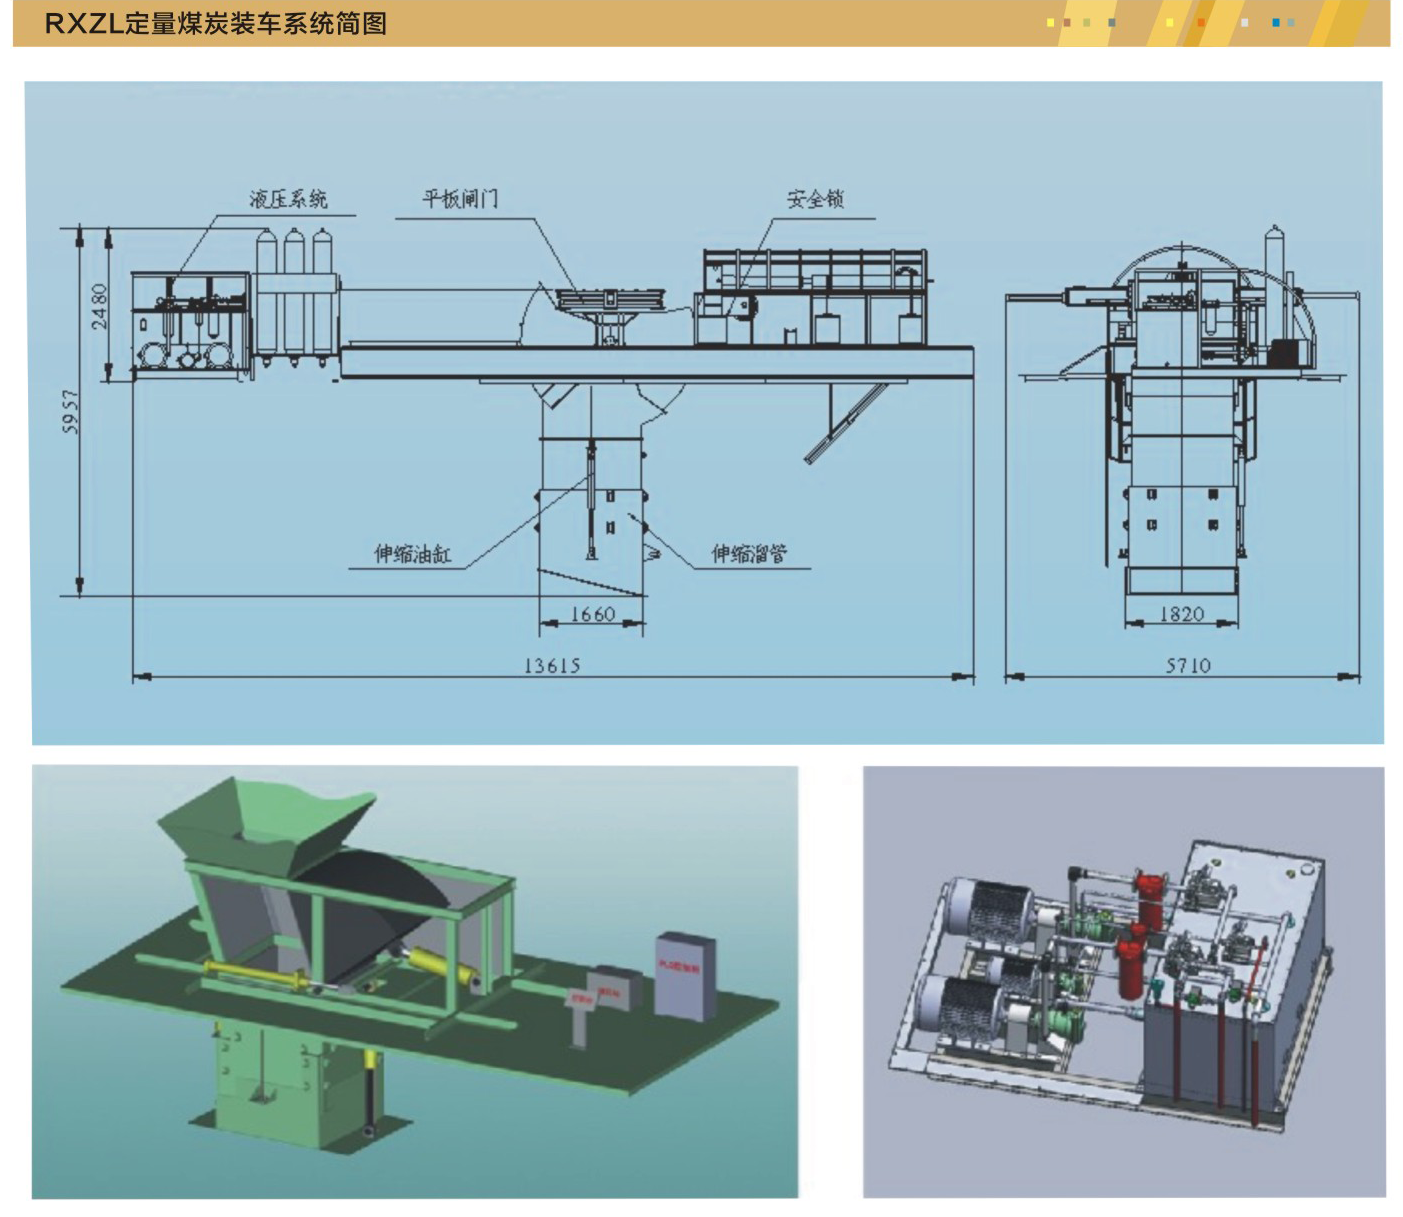This screenshot has height=1217, width=1403.
Task: Click the 伸缩油缸 callout label
Action: 412,553
